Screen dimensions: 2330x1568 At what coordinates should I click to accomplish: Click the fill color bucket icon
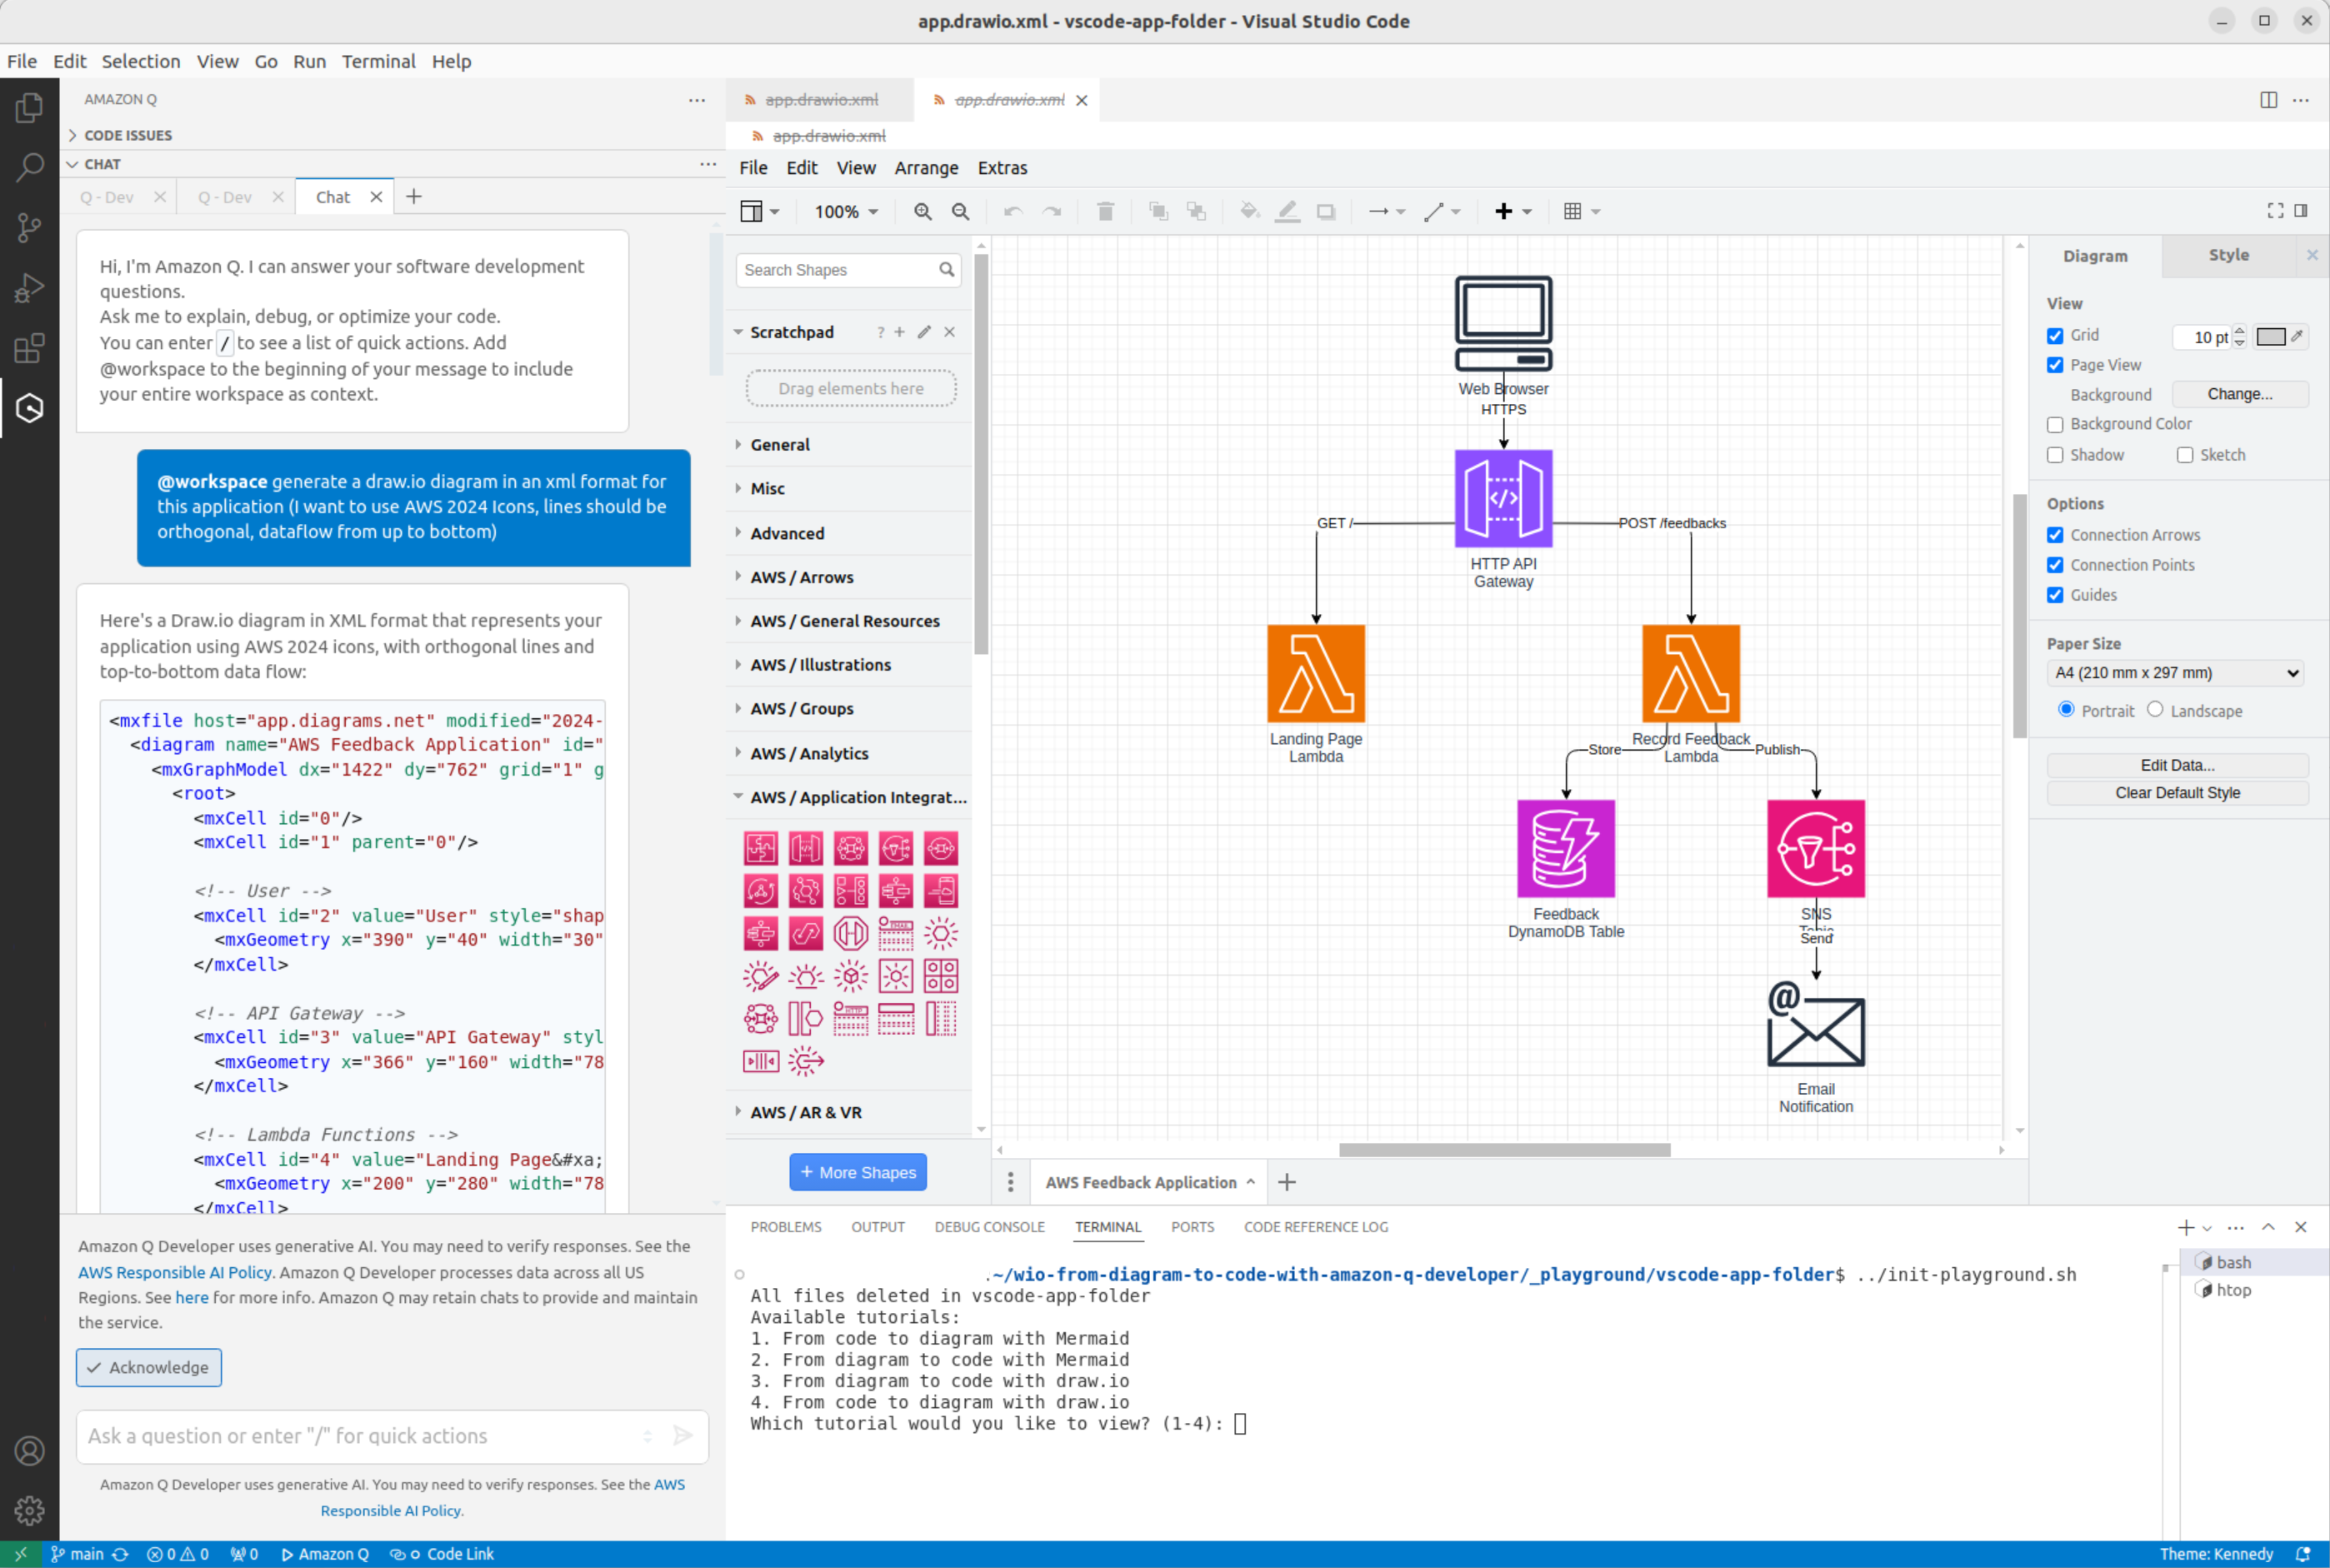(1249, 211)
